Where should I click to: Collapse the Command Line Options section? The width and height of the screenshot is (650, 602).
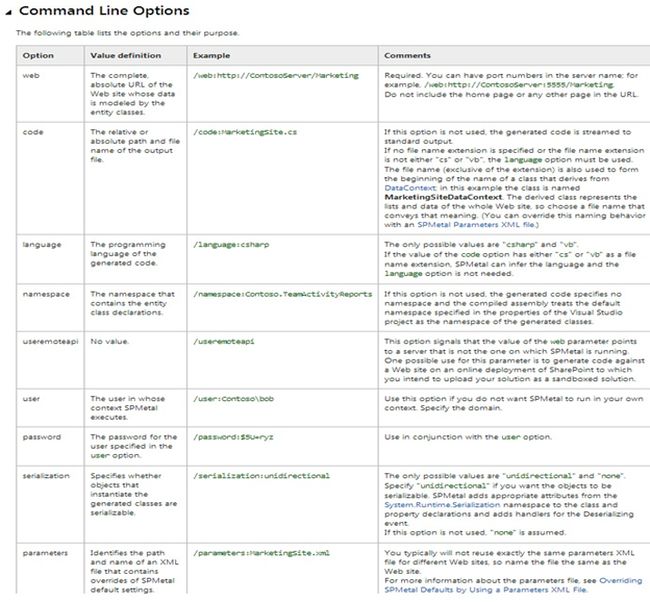coord(9,11)
